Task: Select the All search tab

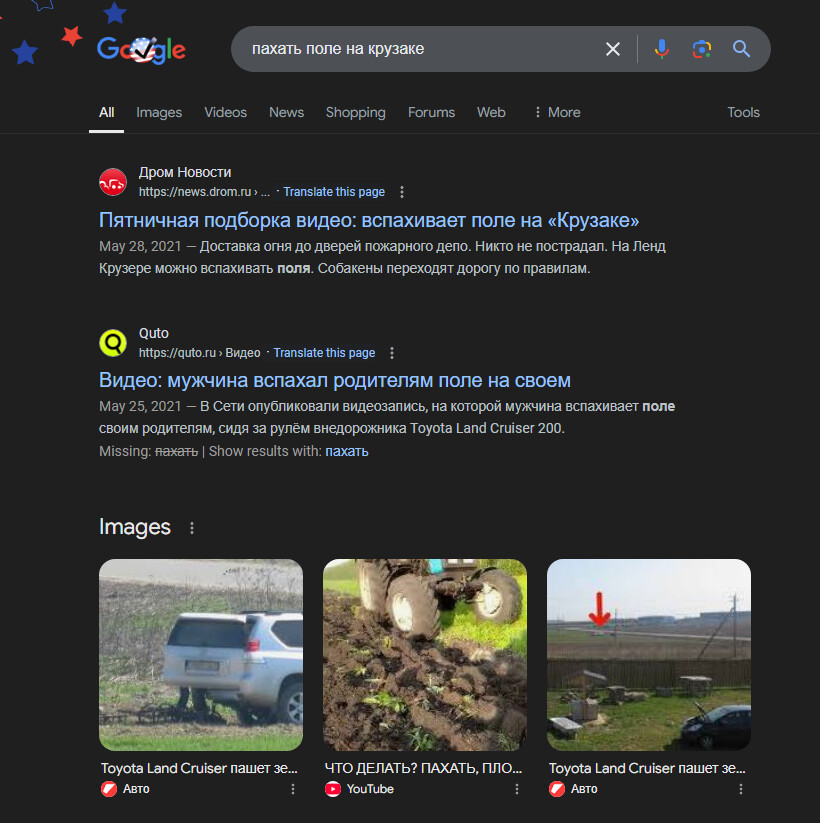Action: click(107, 112)
